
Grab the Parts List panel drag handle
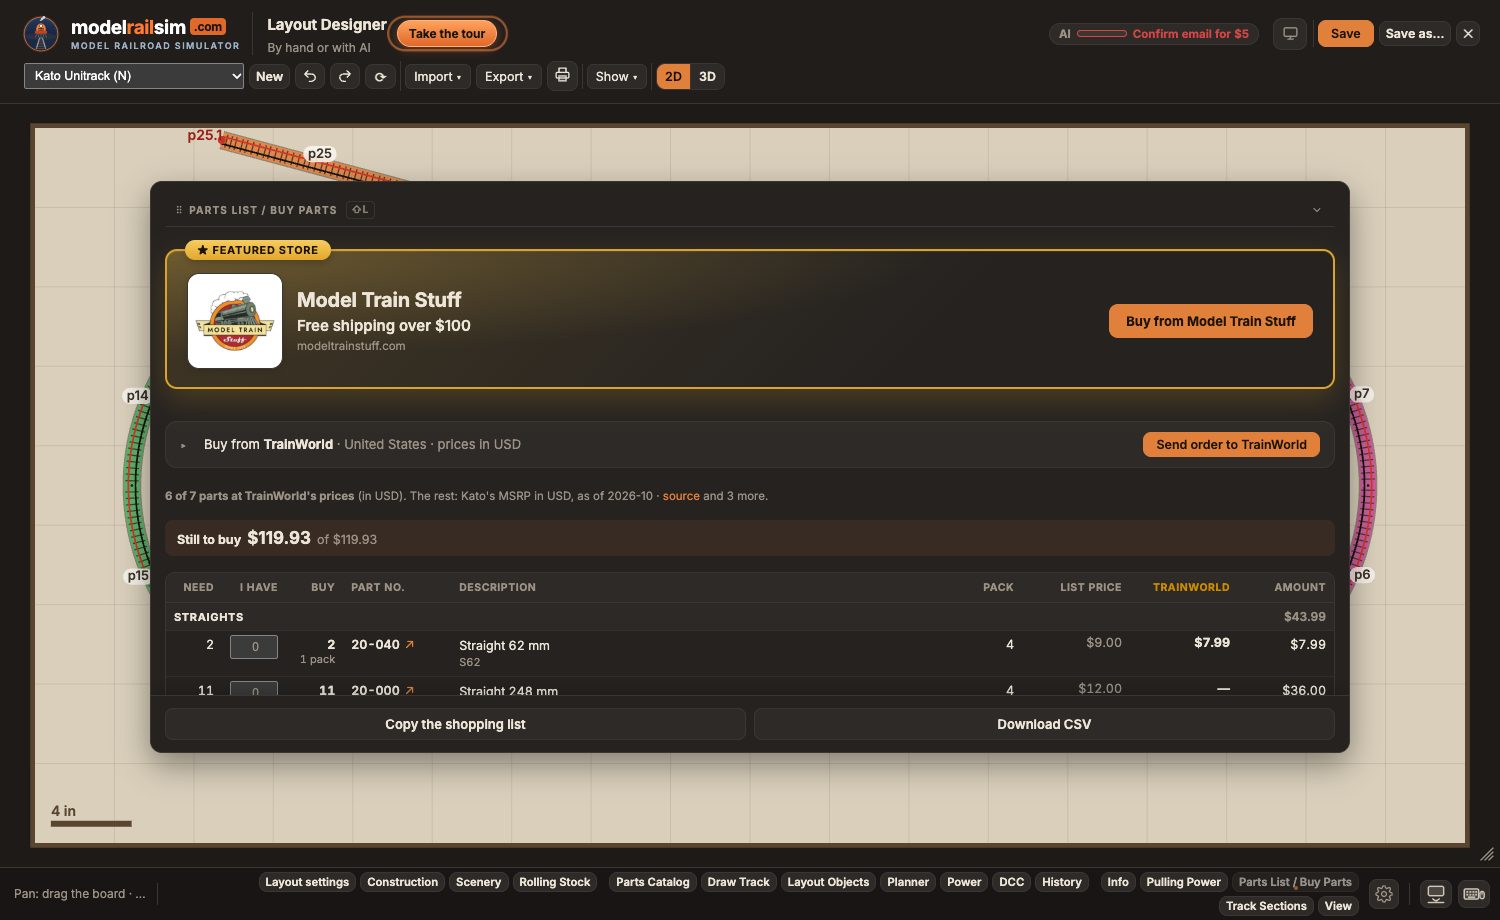(179, 210)
